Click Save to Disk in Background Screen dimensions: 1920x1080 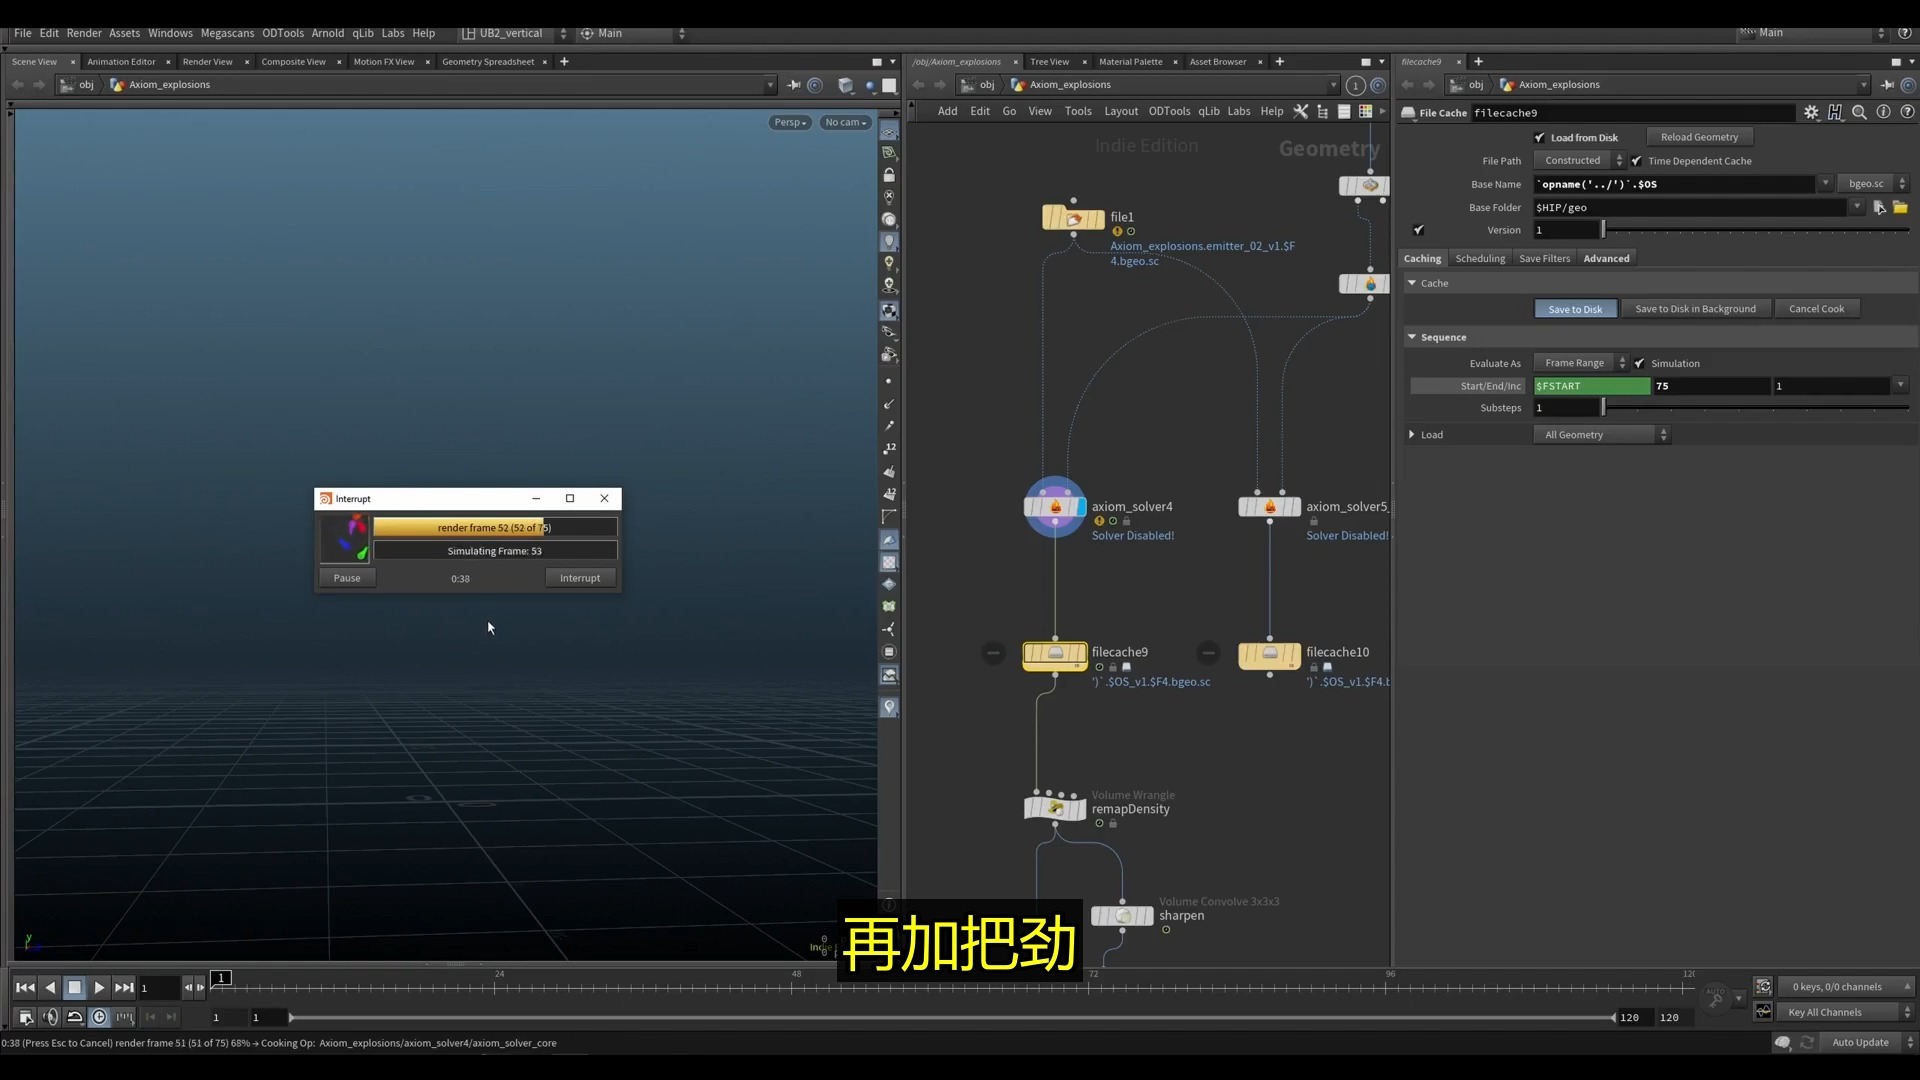point(1695,309)
